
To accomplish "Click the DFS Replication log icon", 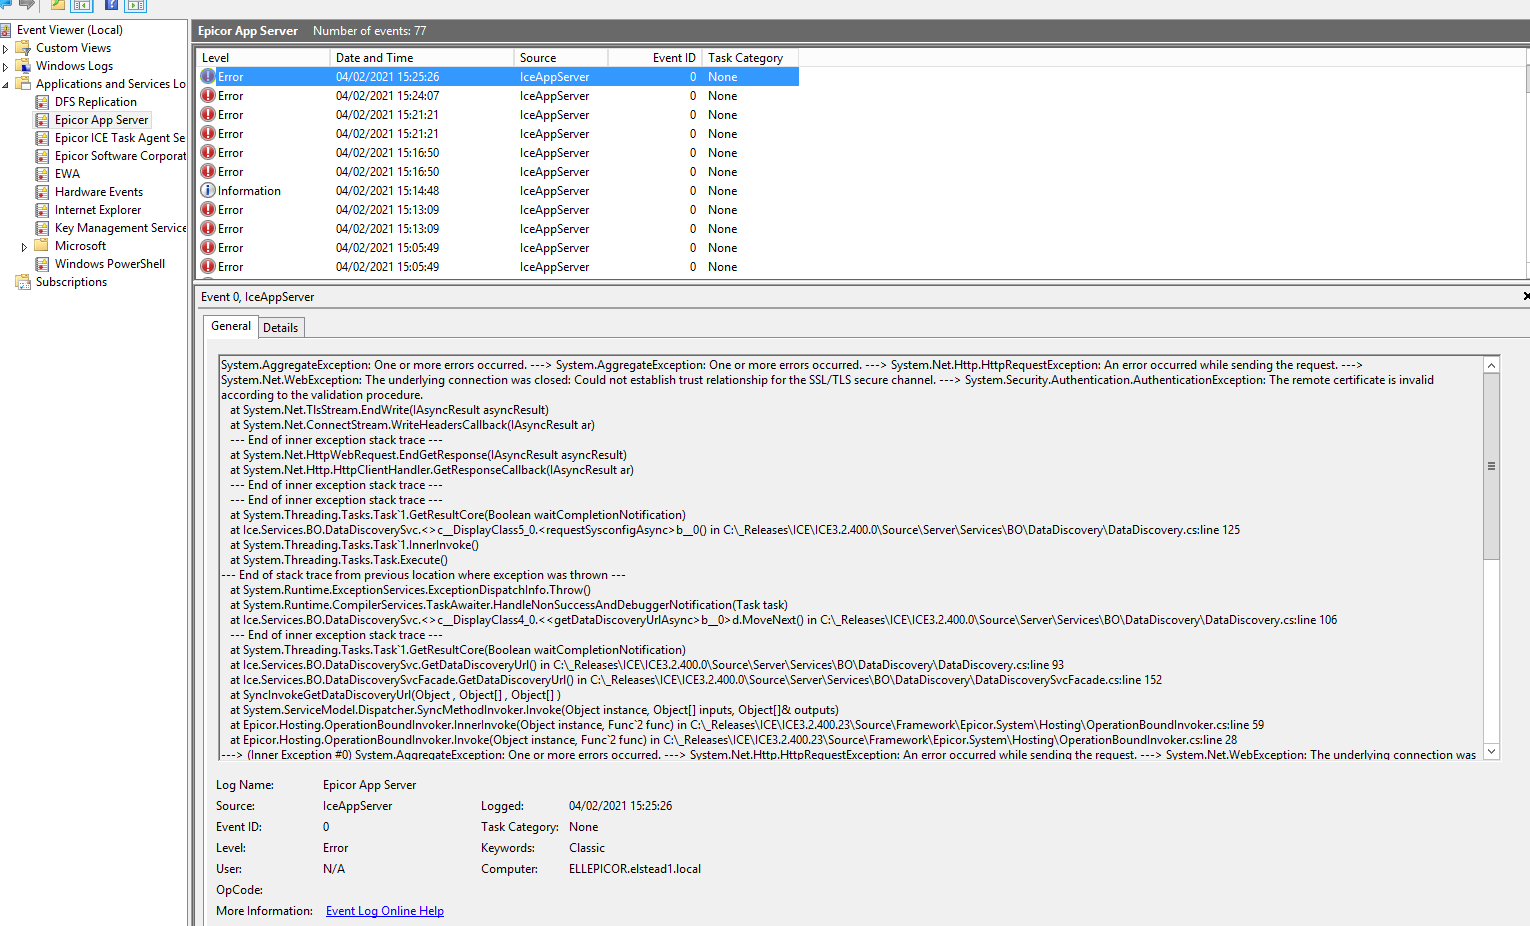I will (x=42, y=102).
